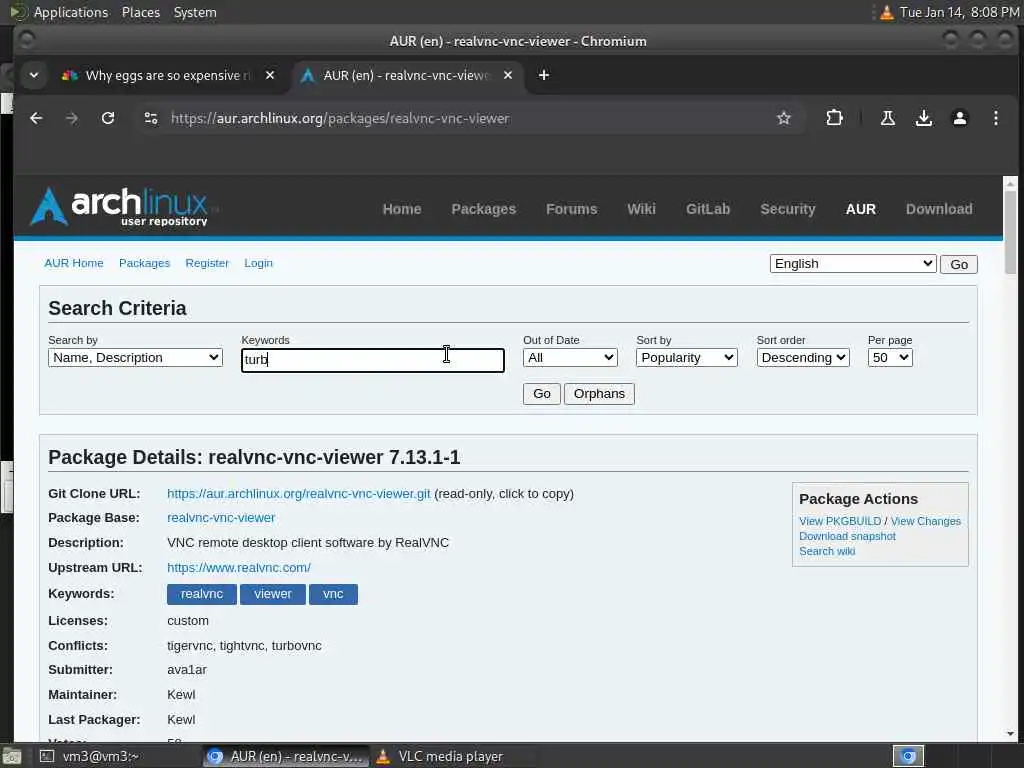Open the Out of Date dropdown
The image size is (1024, 768).
click(570, 357)
